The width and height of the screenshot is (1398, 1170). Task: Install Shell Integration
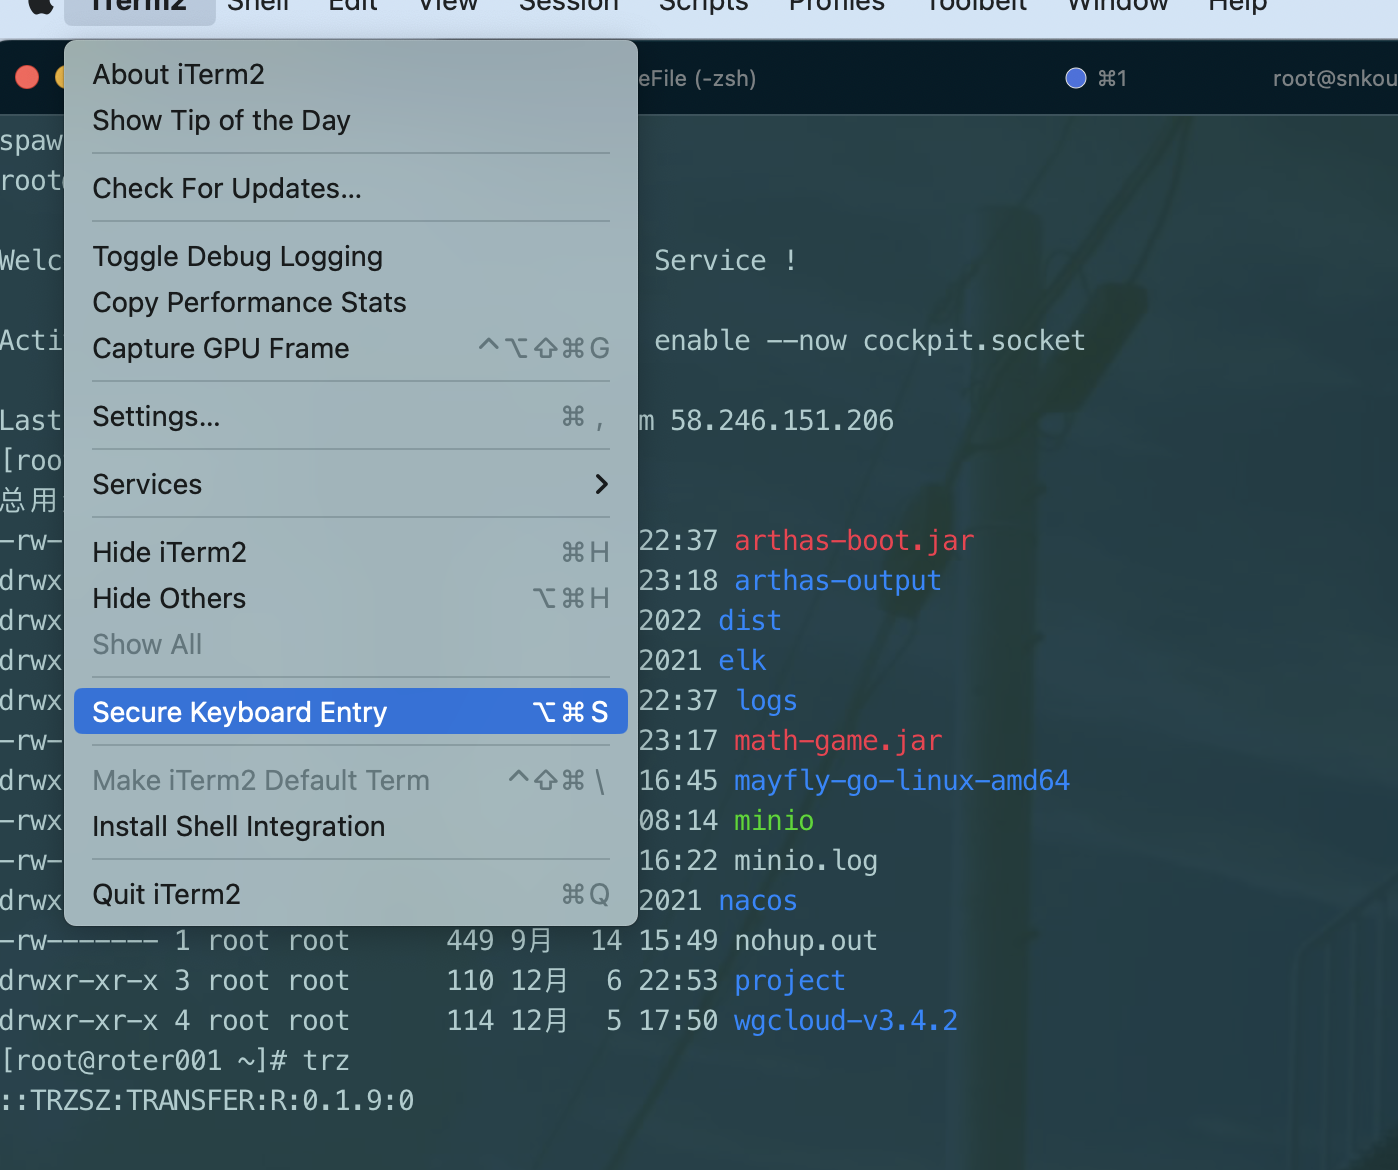[238, 826]
